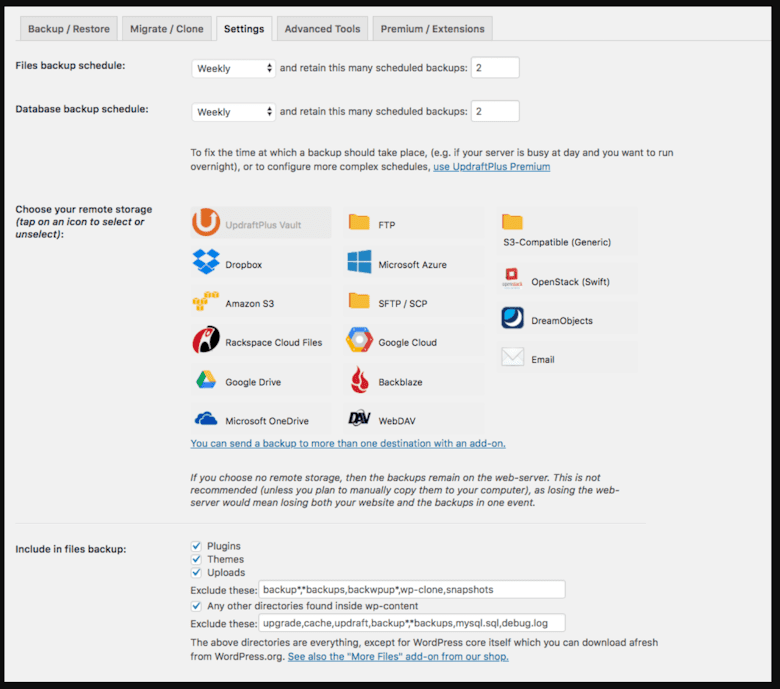Edit the wp-content directories exclude field
780x689 pixels.
pyautogui.click(x=412, y=623)
